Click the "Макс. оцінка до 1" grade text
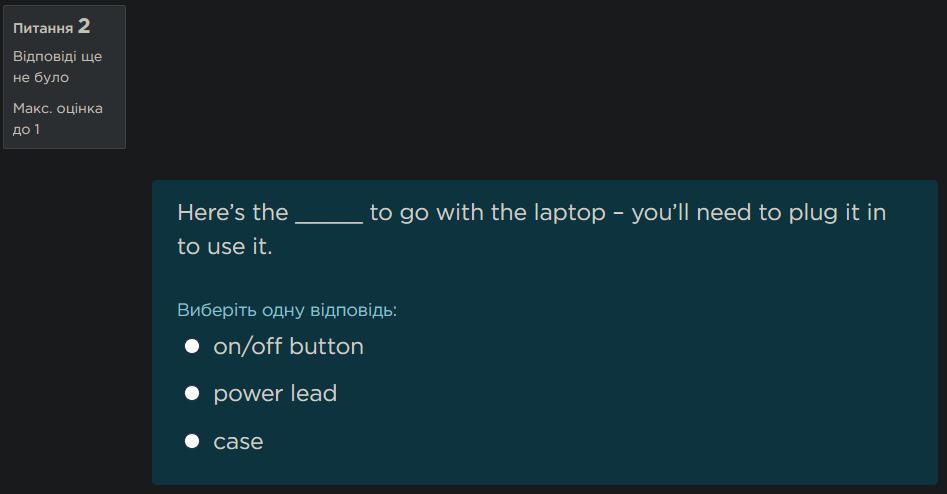947x494 pixels. point(57,119)
